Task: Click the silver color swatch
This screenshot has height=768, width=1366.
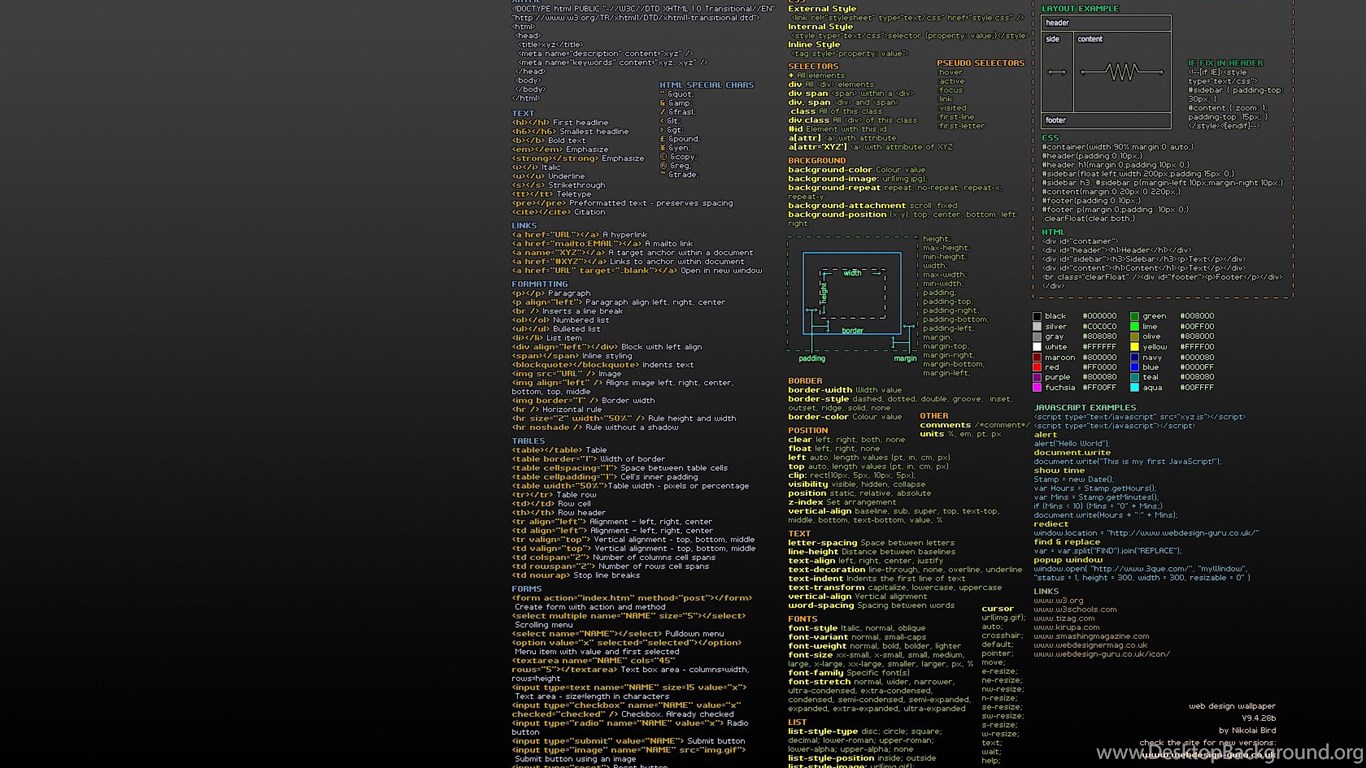Action: pos(1037,326)
